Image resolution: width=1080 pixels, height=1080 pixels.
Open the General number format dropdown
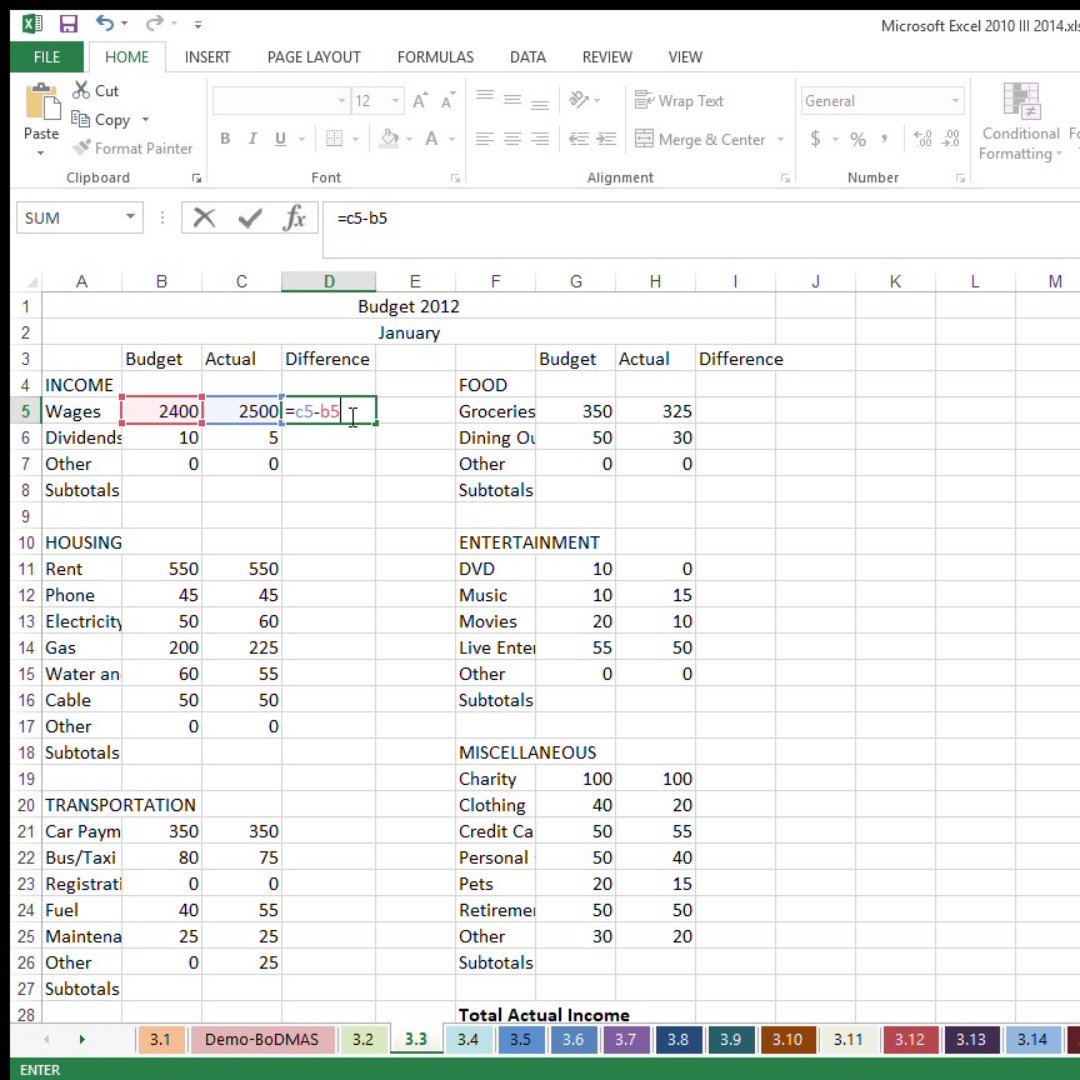pos(955,101)
